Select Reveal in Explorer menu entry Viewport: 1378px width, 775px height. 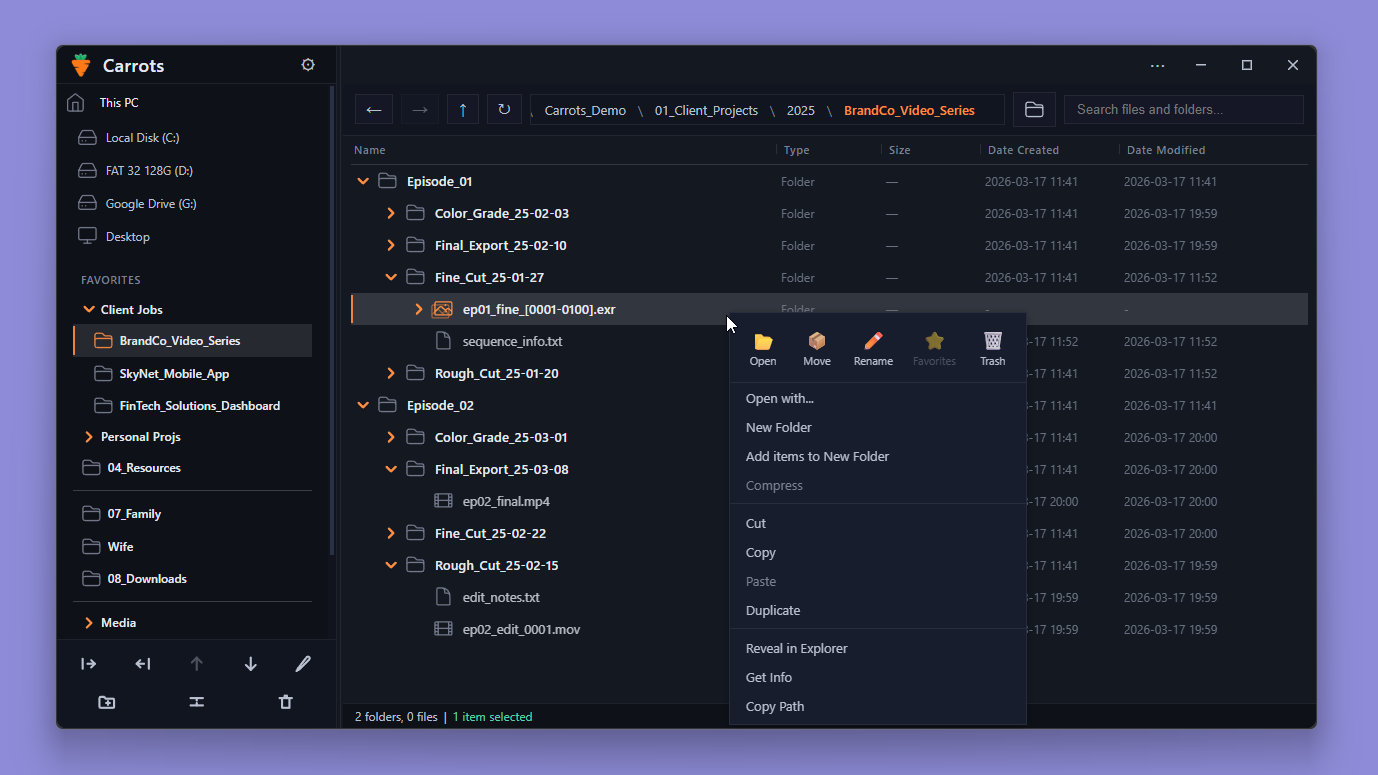tap(796, 648)
